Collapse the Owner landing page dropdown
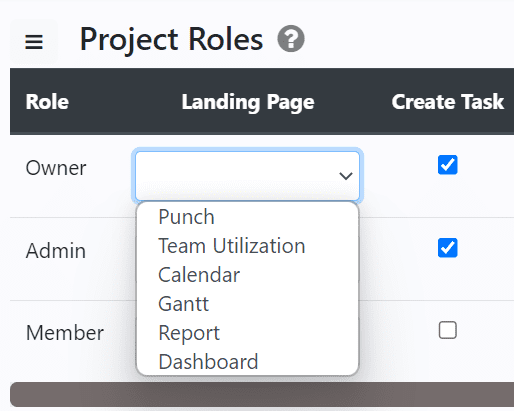Viewport: 514px width, 411px height. pos(247,176)
